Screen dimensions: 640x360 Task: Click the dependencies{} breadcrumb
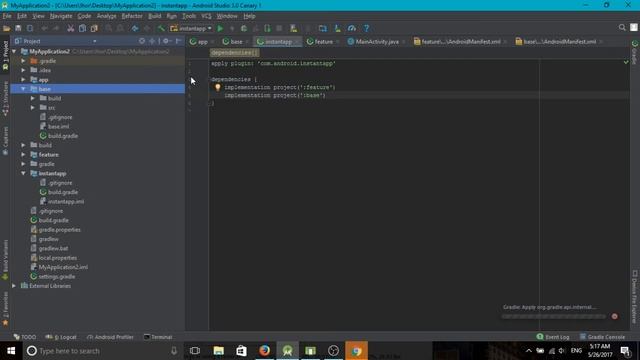pos(234,53)
